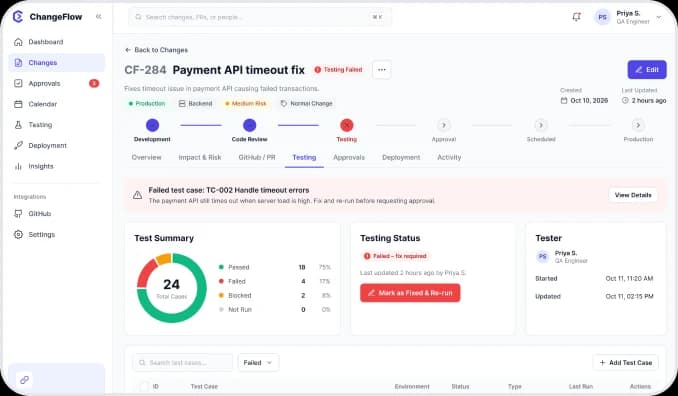This screenshot has height=396, width=678.
Task: Open Testing in the sidebar
Action: click(56, 125)
